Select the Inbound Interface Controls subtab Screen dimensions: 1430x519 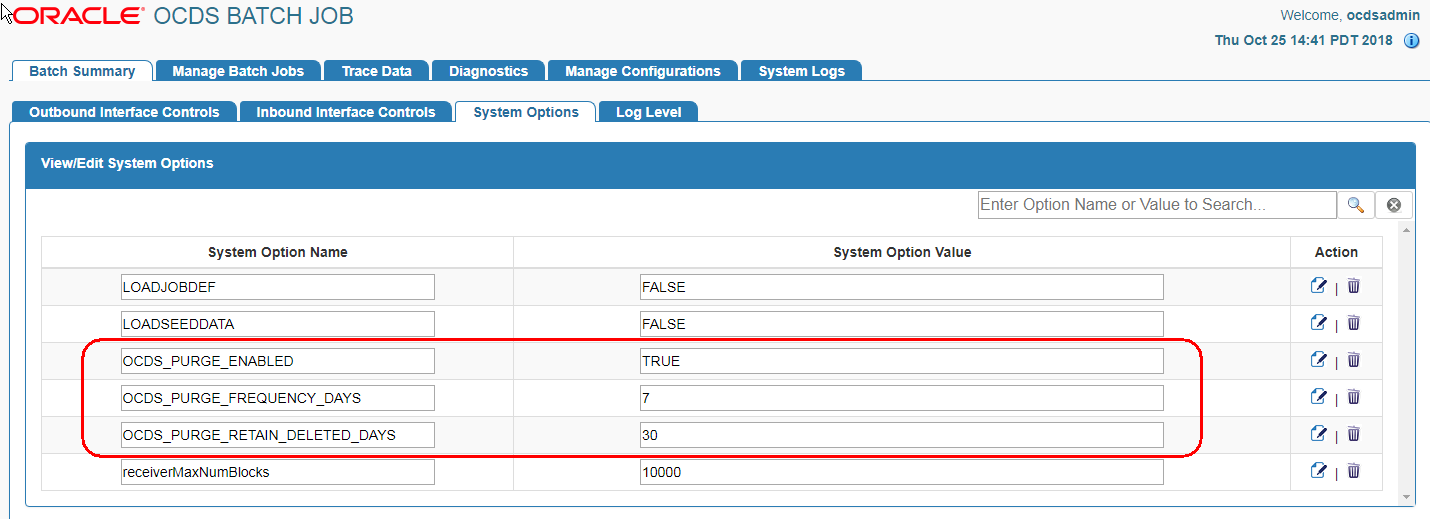point(346,112)
